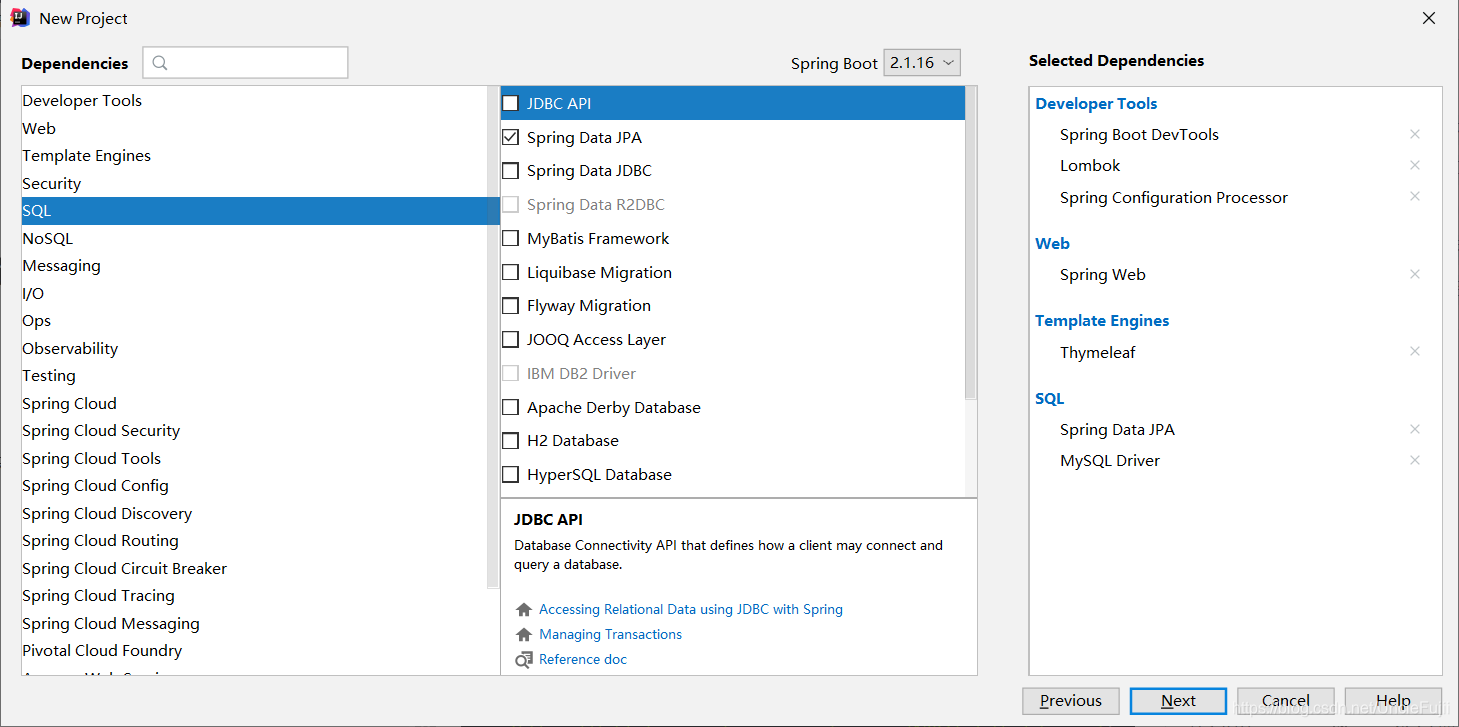The width and height of the screenshot is (1459, 727).
Task: Select Spring Cloud Routing category
Action: [x=254, y=541]
